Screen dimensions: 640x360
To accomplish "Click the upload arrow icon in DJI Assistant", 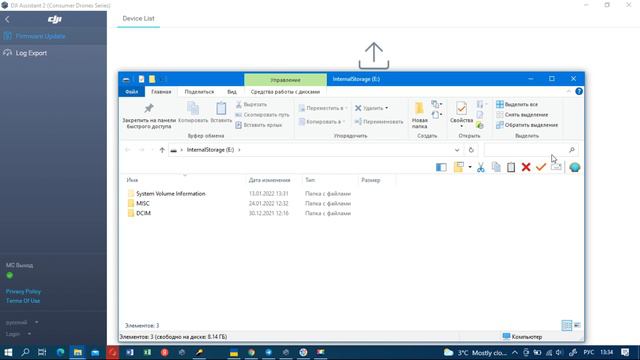I will click(x=374, y=56).
